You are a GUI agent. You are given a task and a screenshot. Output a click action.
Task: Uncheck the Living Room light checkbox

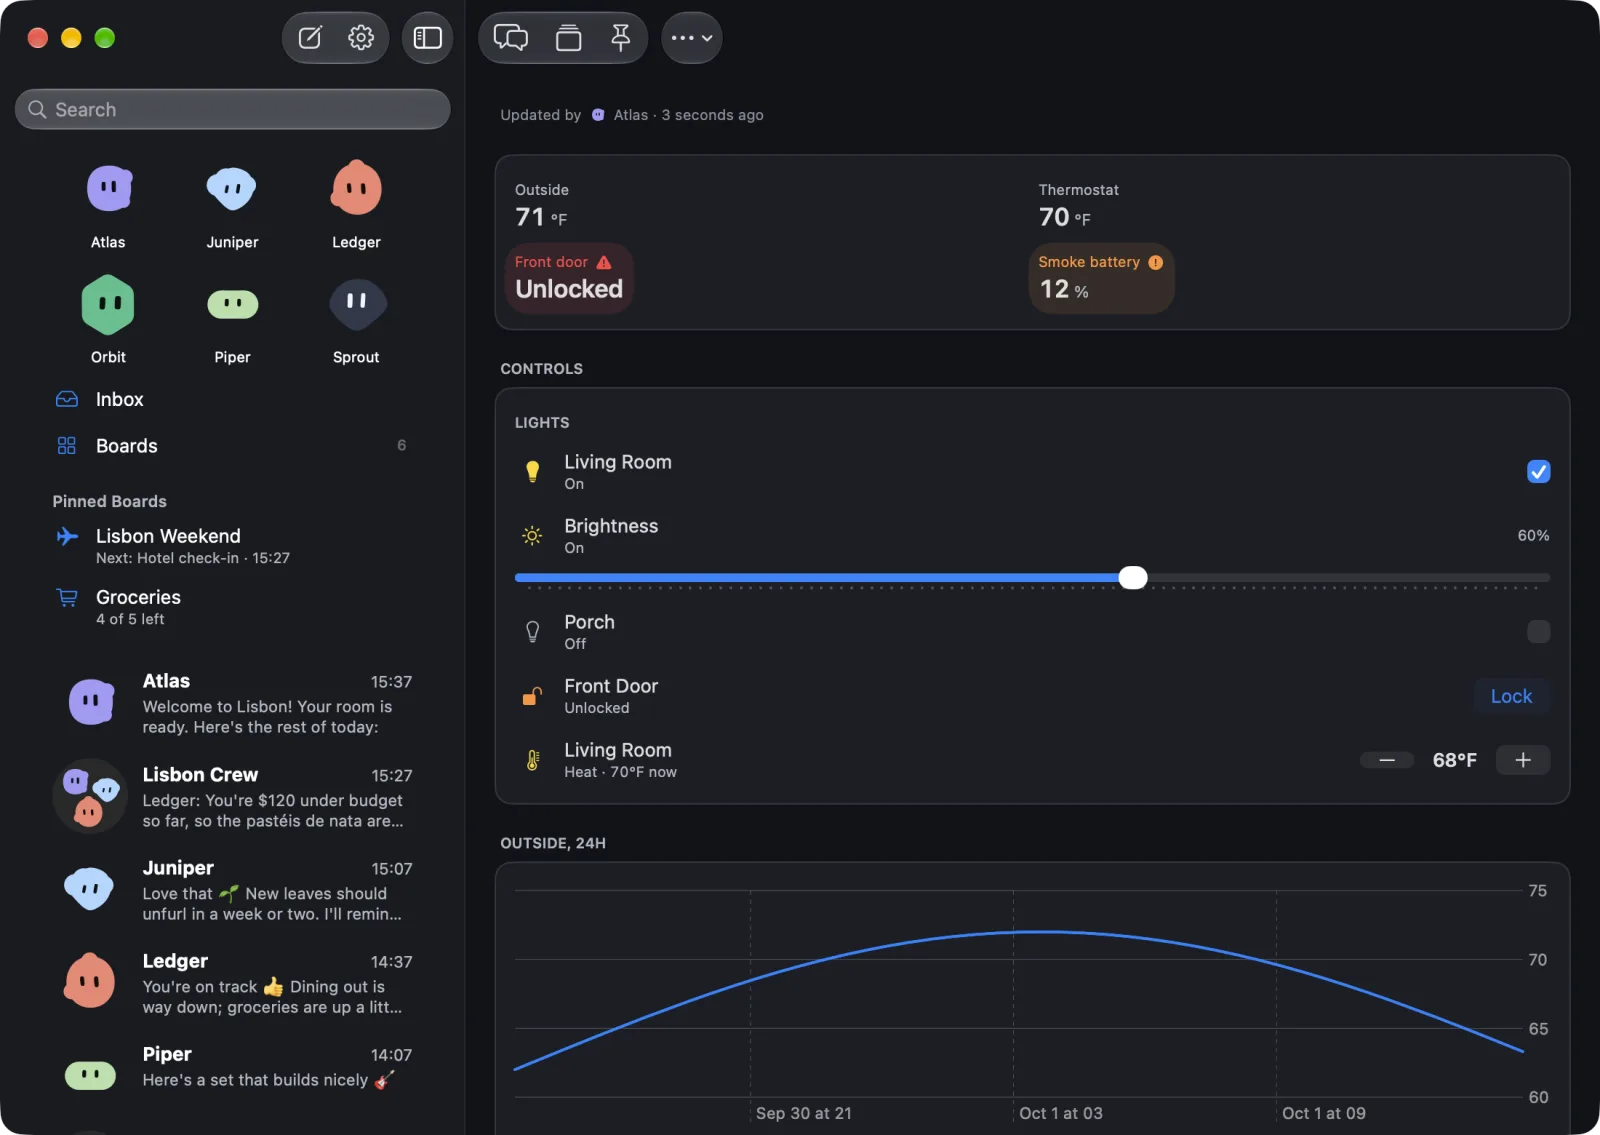(x=1539, y=471)
